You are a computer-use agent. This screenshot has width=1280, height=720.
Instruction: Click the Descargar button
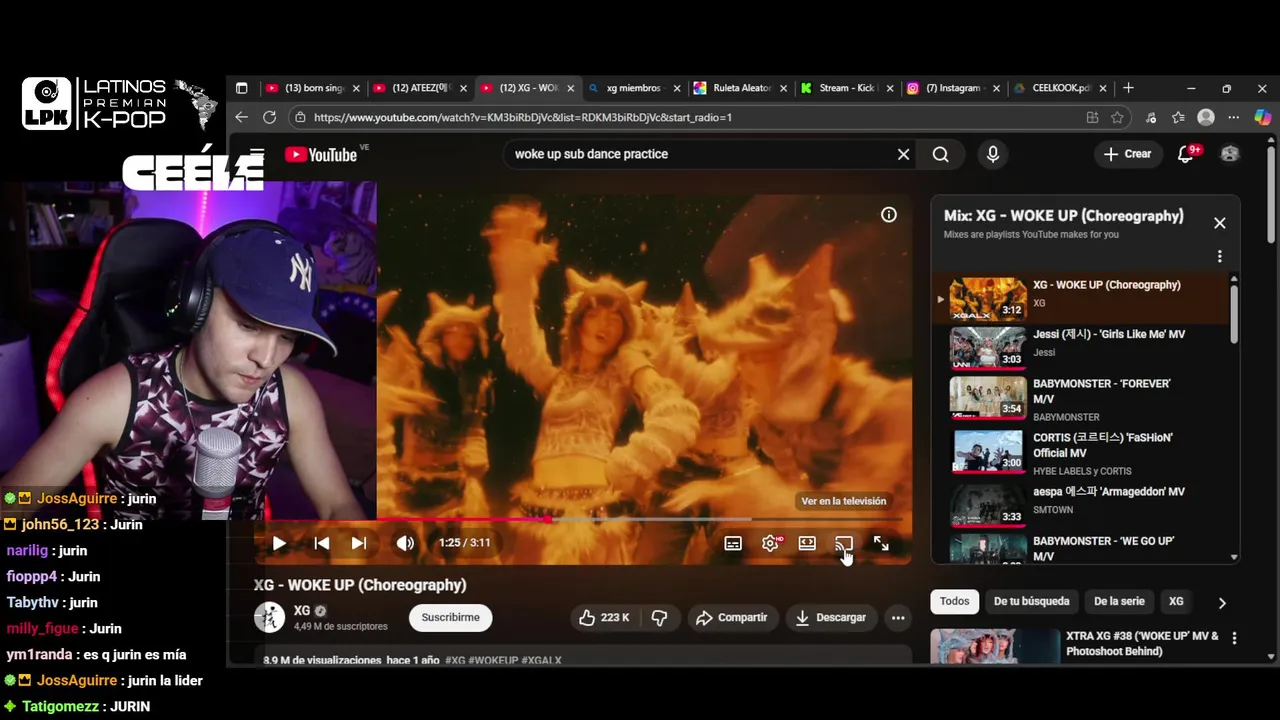click(x=830, y=618)
